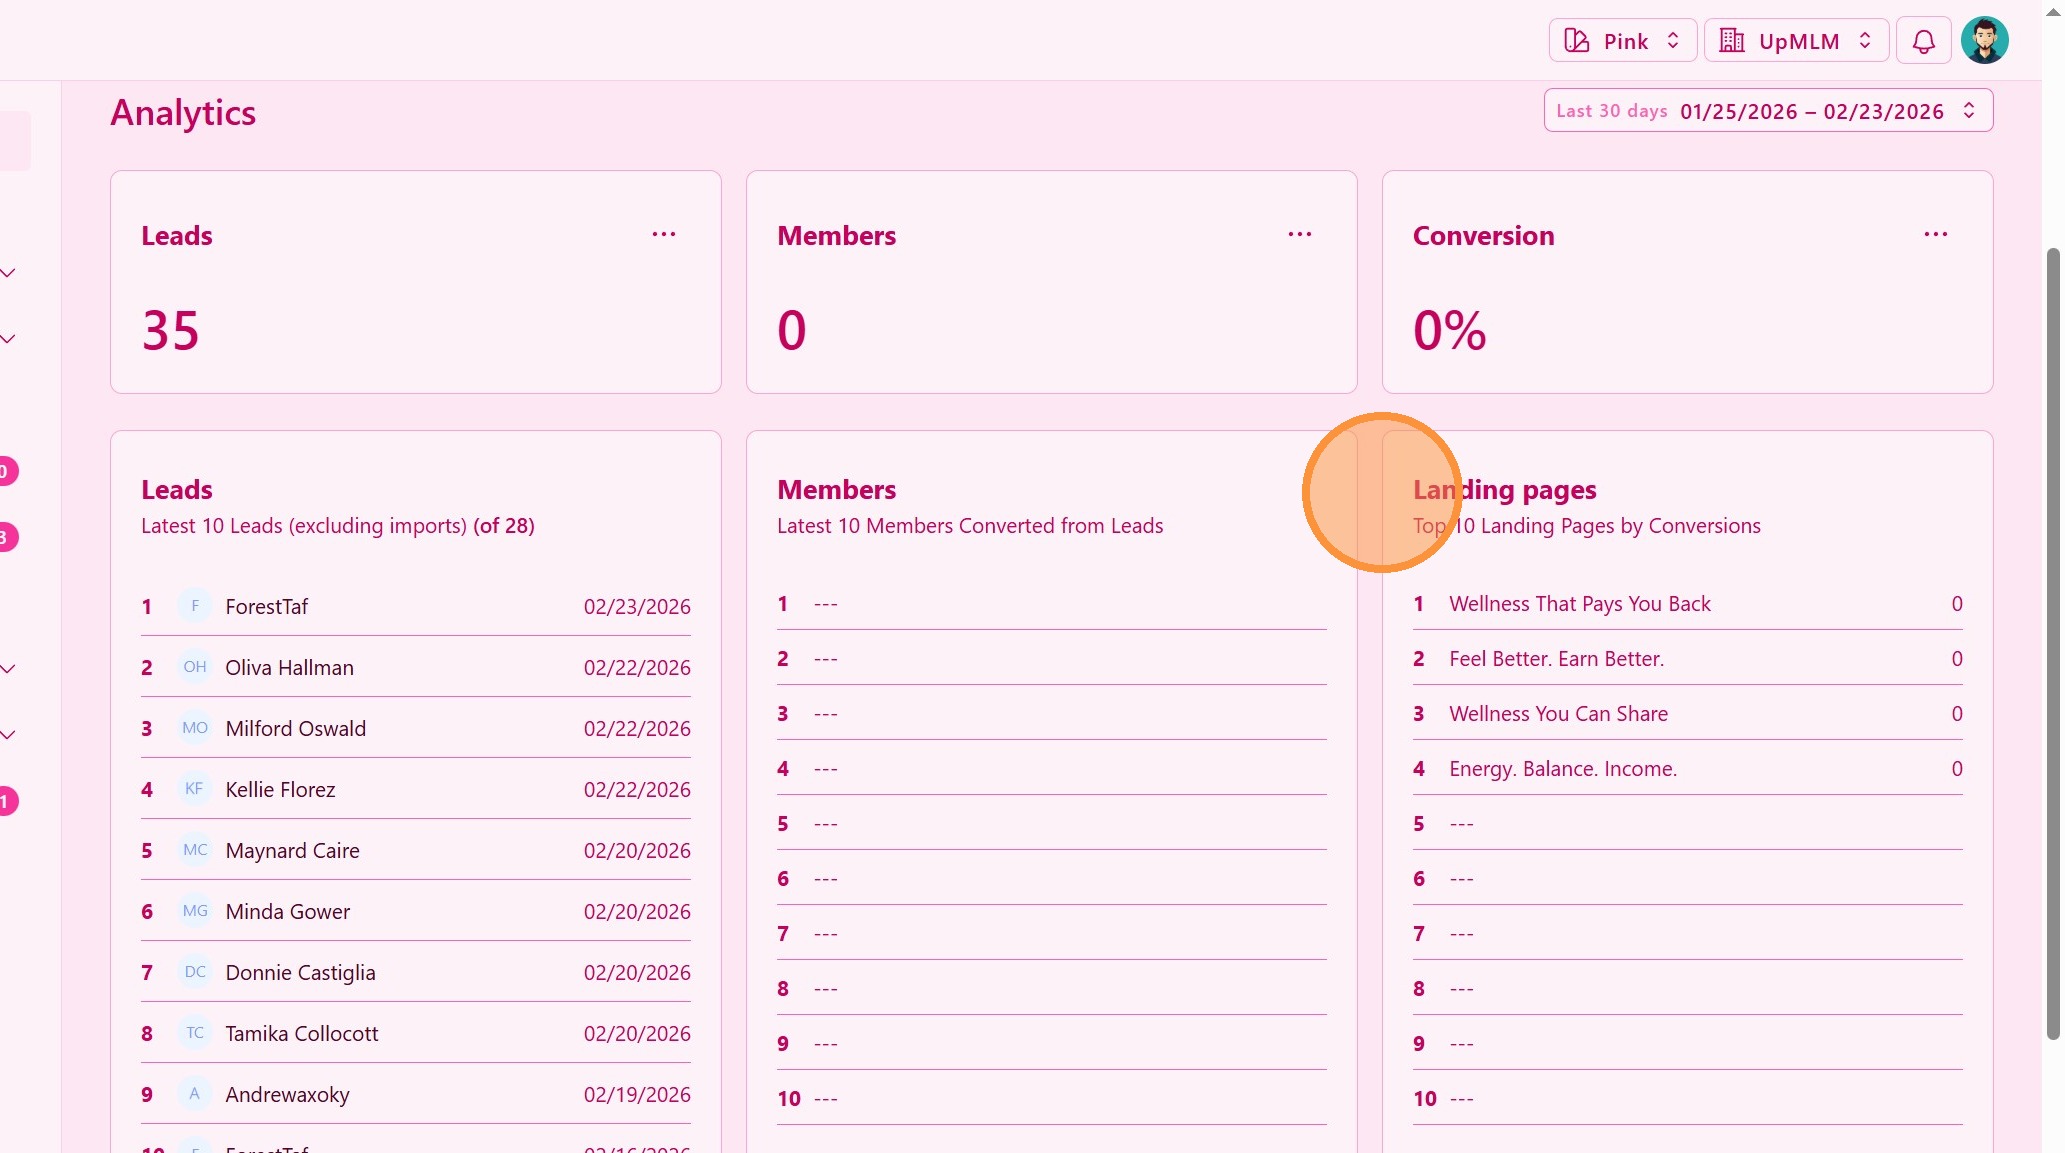2065x1153 pixels.
Task: Select Wellness That Pays You Back landing page
Action: pyautogui.click(x=1579, y=604)
